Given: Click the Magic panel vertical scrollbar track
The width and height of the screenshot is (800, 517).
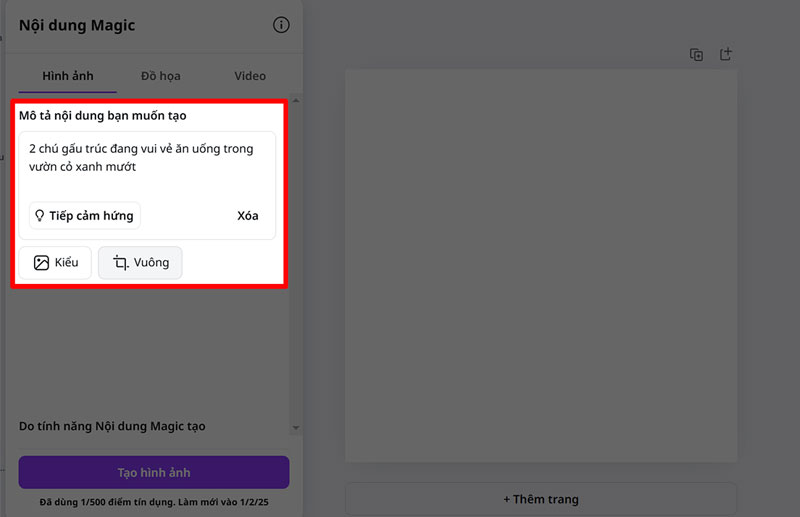Looking at the screenshot, I should [x=295, y=350].
